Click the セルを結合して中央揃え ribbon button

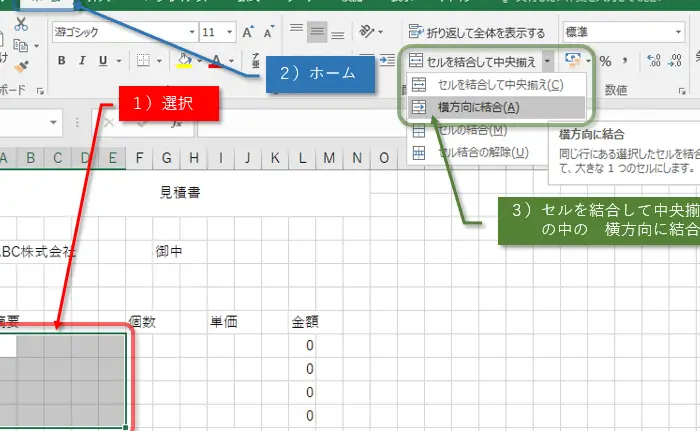(x=472, y=61)
